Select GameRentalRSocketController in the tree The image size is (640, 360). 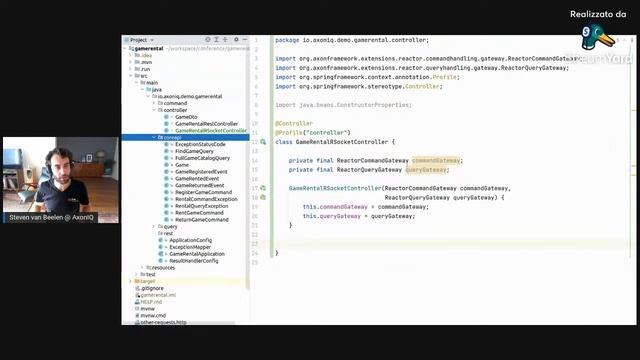[211, 131]
